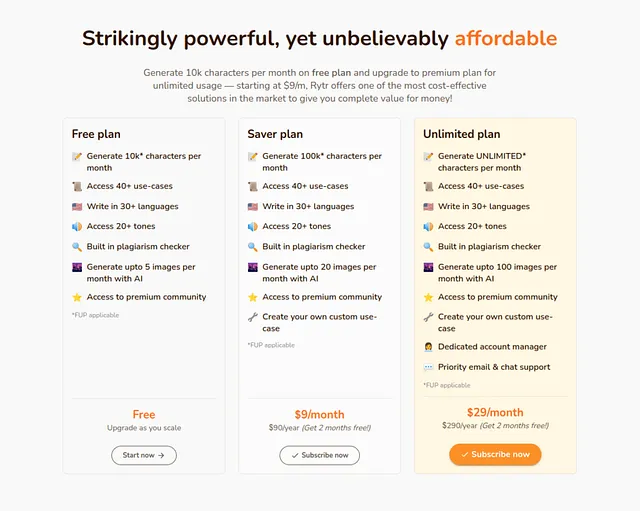The height and width of the screenshot is (511, 640).
Task: Click the orange Free price label
Action: (144, 415)
